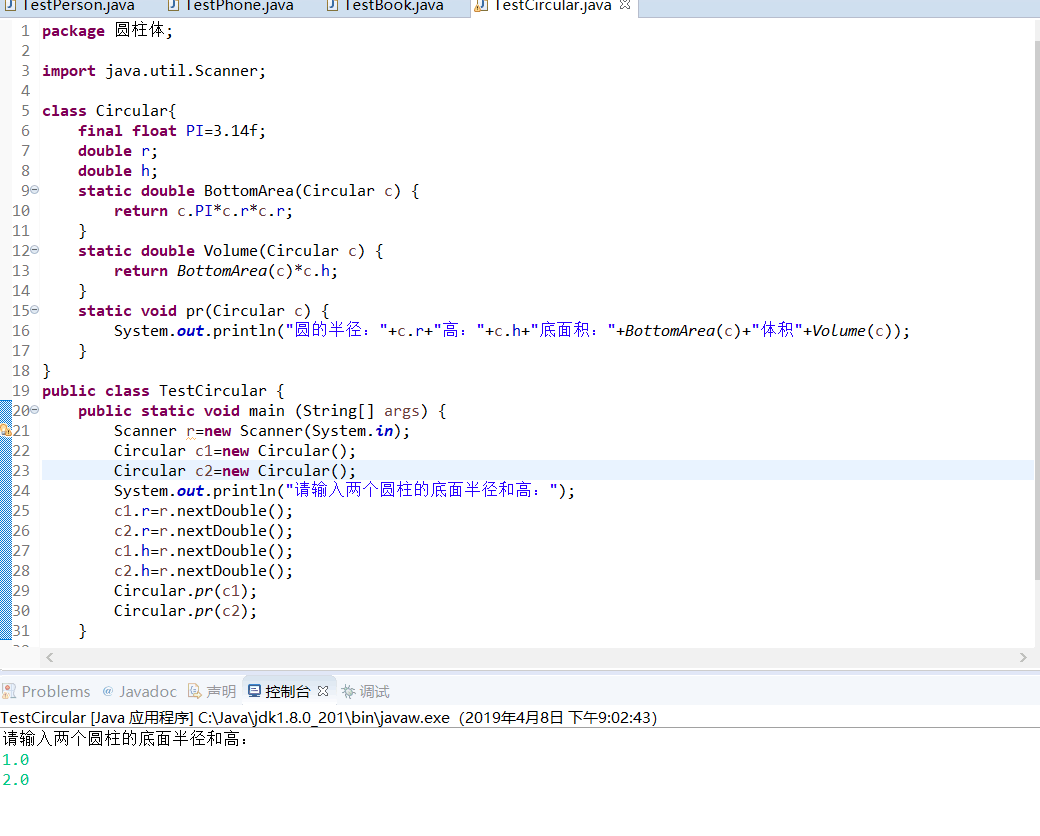Click the Circular.pr(c1) call
1040x836 pixels.
coord(185,591)
